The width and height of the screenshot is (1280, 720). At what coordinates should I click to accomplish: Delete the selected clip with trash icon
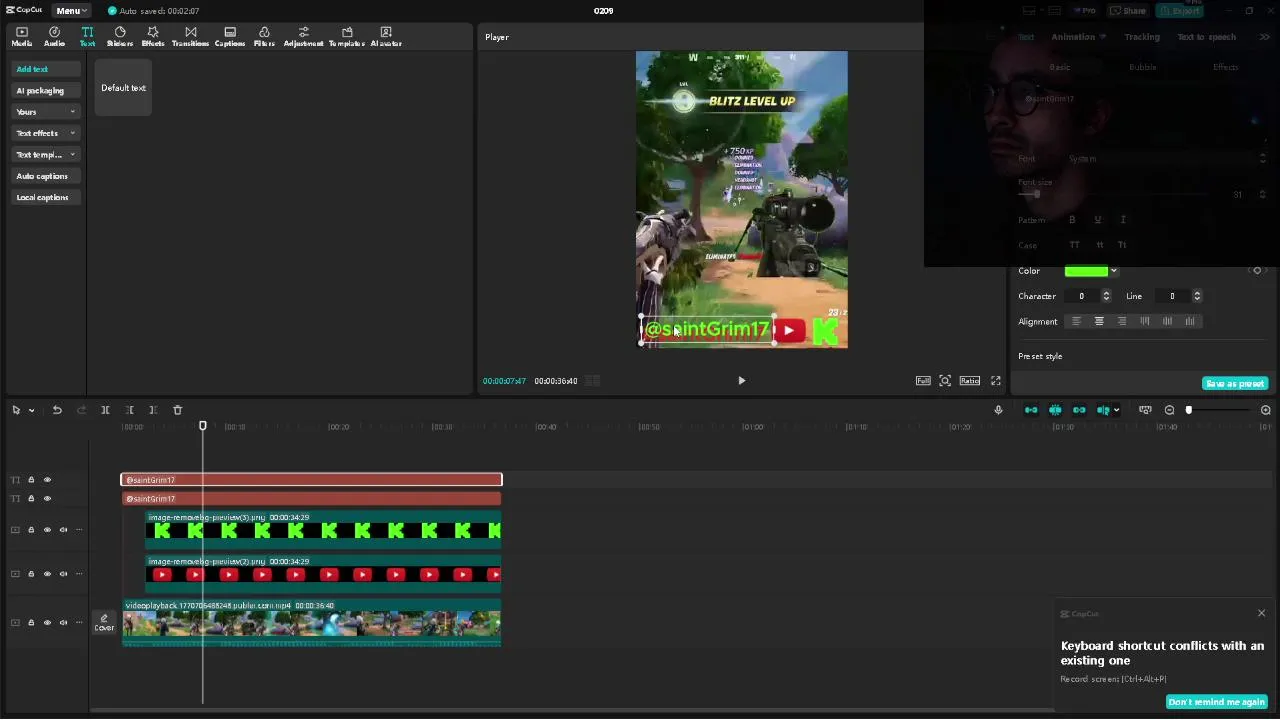[x=178, y=410]
